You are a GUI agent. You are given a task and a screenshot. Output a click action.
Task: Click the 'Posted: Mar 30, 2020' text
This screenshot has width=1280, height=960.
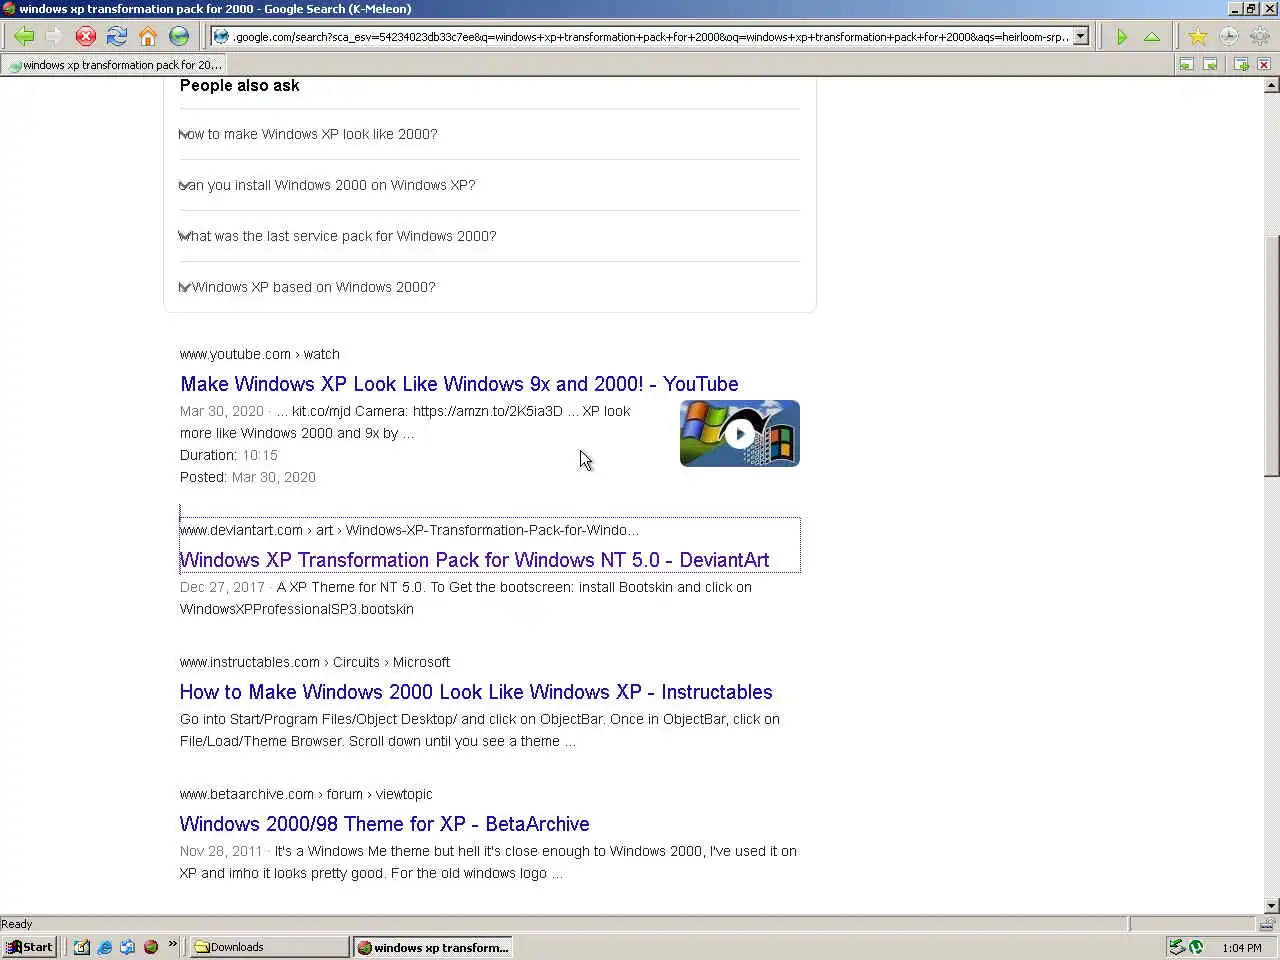point(248,477)
